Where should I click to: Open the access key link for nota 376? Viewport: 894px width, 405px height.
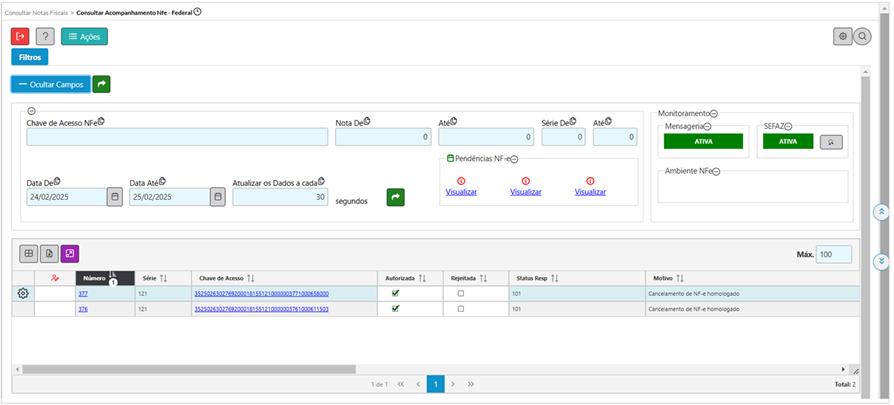tap(261, 309)
